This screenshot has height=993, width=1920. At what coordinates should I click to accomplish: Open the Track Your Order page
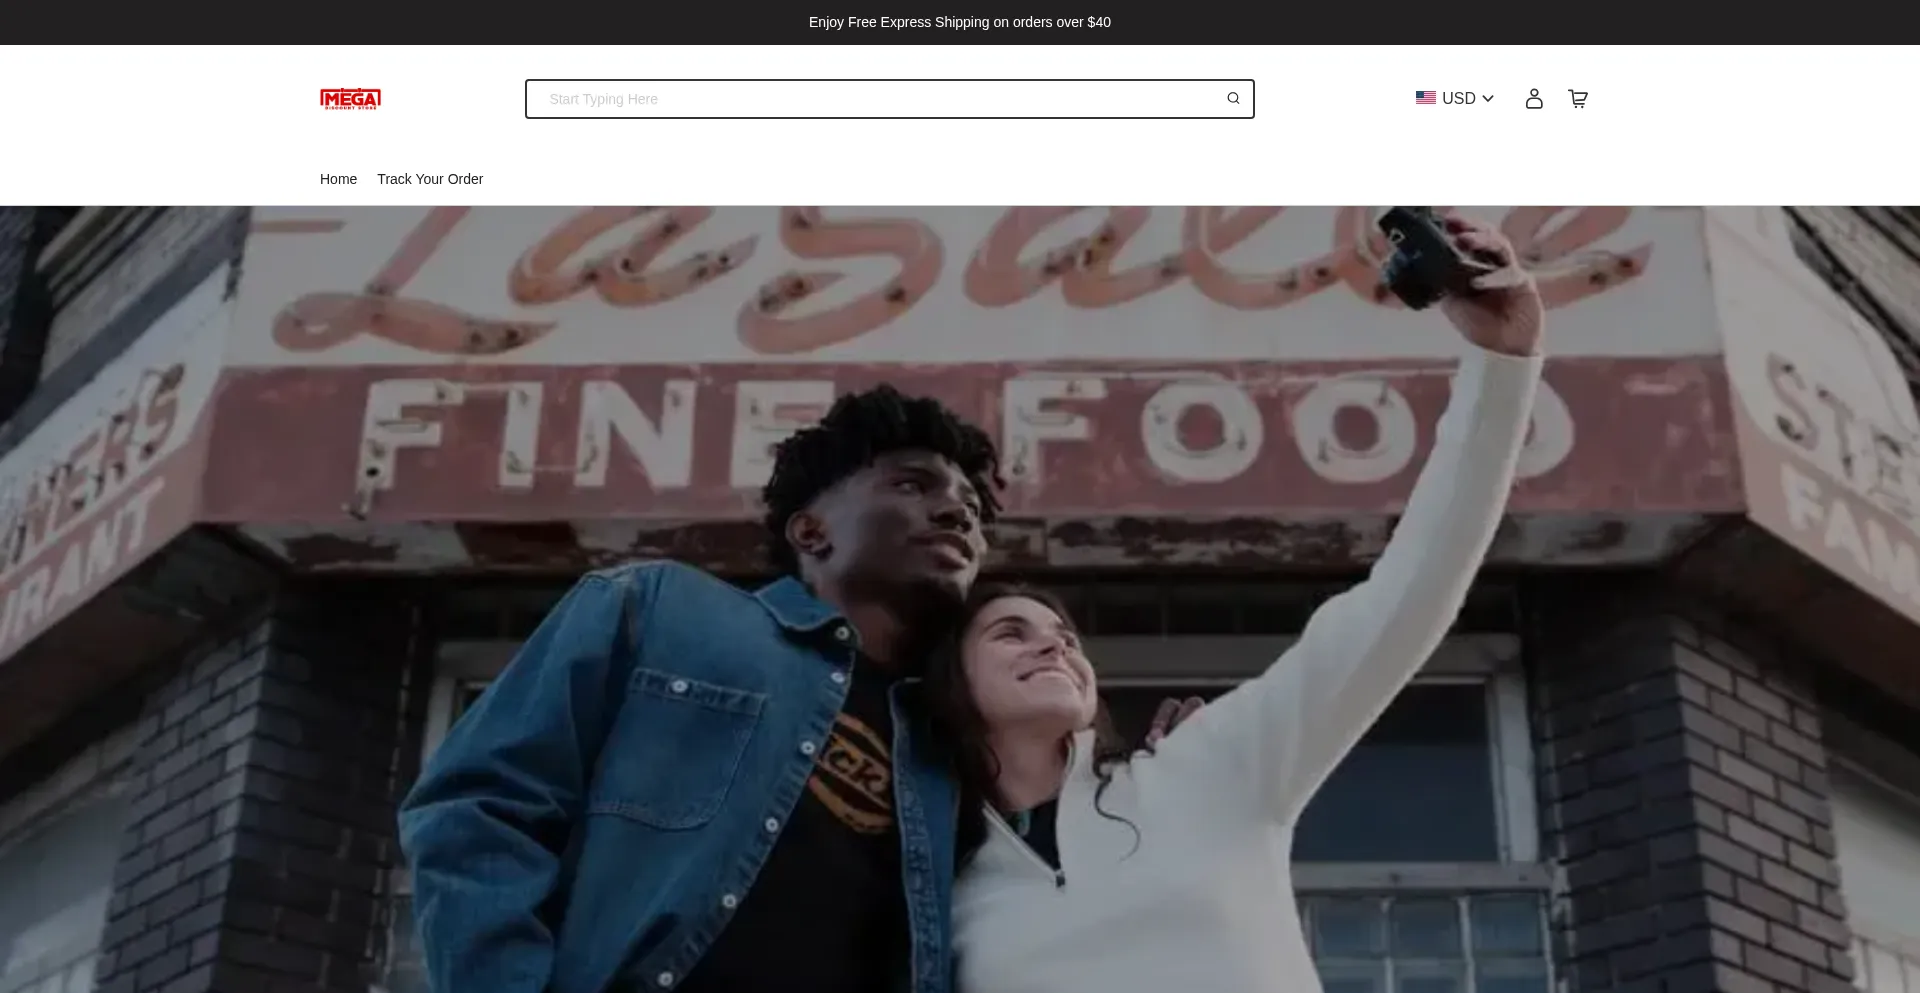click(x=430, y=179)
